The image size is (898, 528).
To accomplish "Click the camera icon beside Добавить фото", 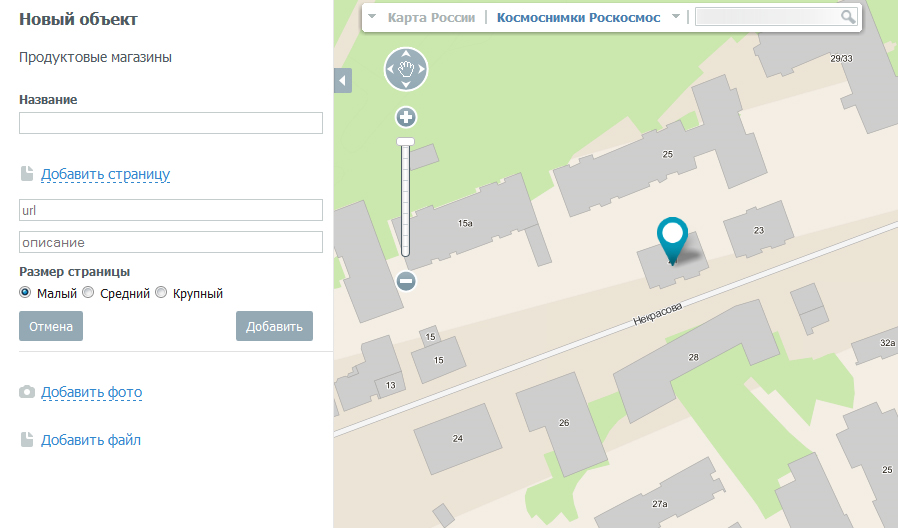I will tap(27, 392).
